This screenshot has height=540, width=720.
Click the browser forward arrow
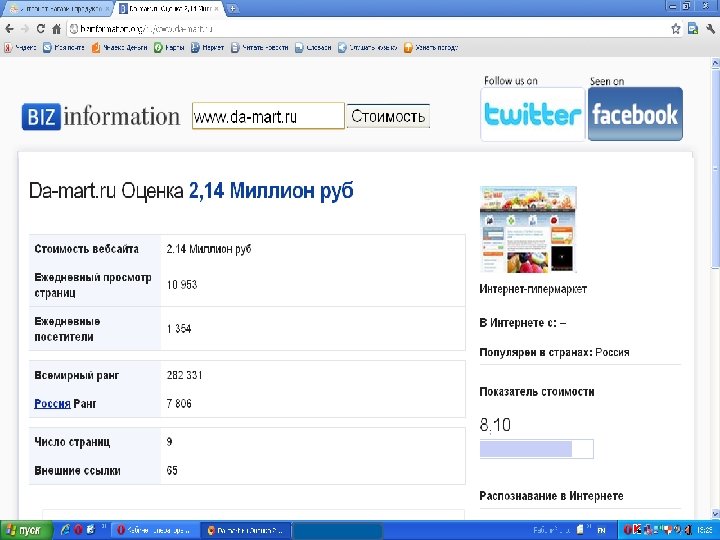click(25, 29)
